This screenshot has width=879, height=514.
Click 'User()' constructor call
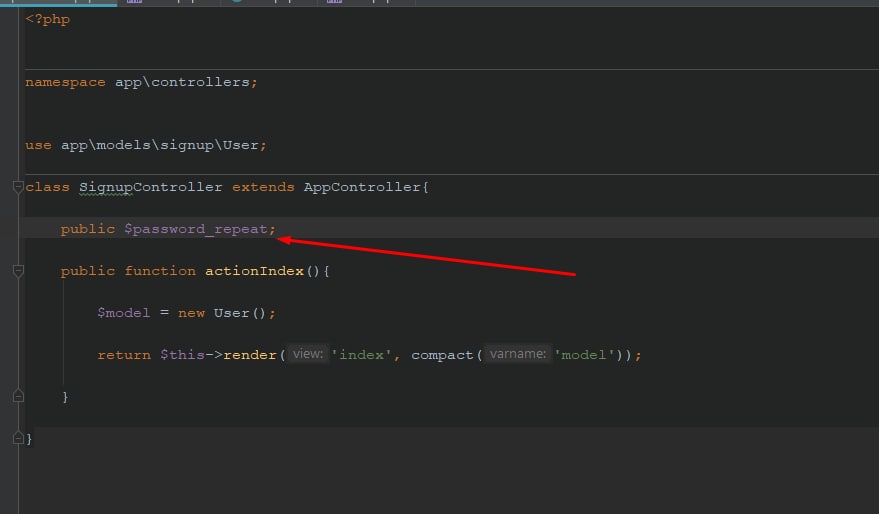[240, 313]
